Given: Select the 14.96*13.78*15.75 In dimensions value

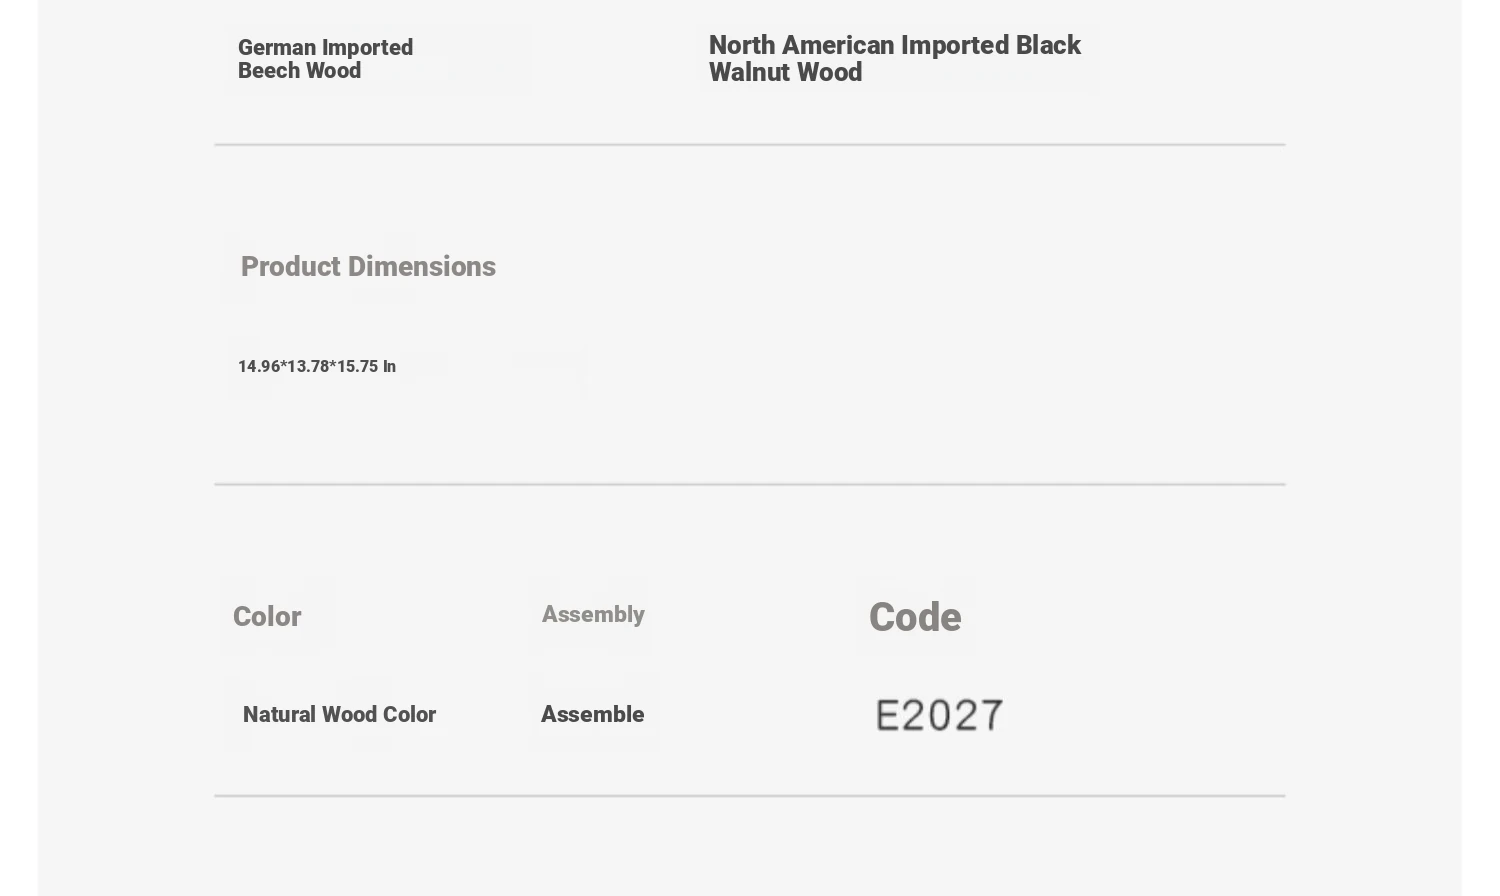Looking at the screenshot, I should (x=317, y=366).
